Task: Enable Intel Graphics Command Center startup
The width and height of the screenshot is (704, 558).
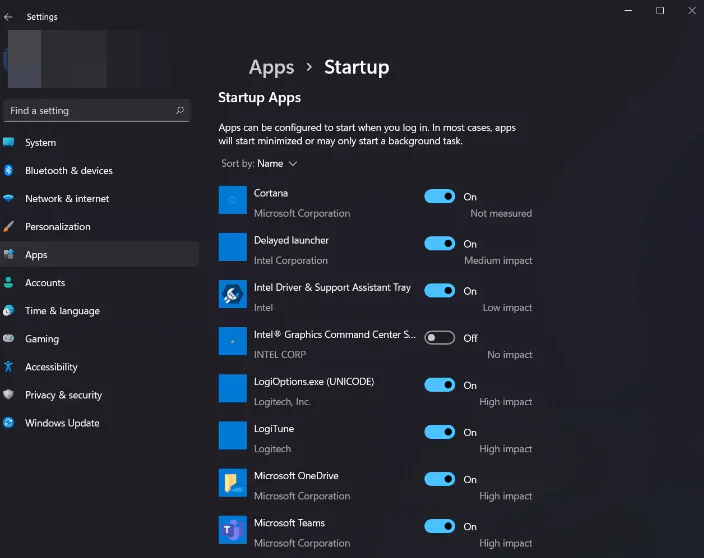Action: coord(439,338)
